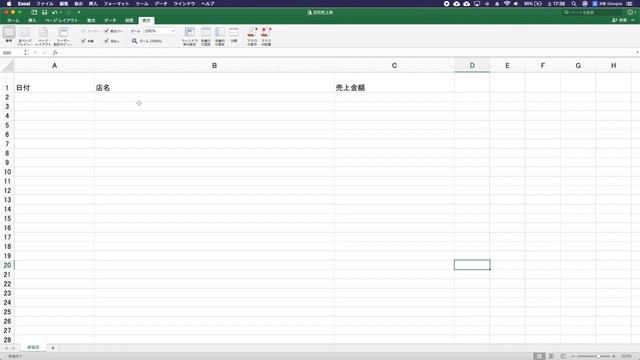Click Page Break view icon in status bar

click(x=563, y=356)
